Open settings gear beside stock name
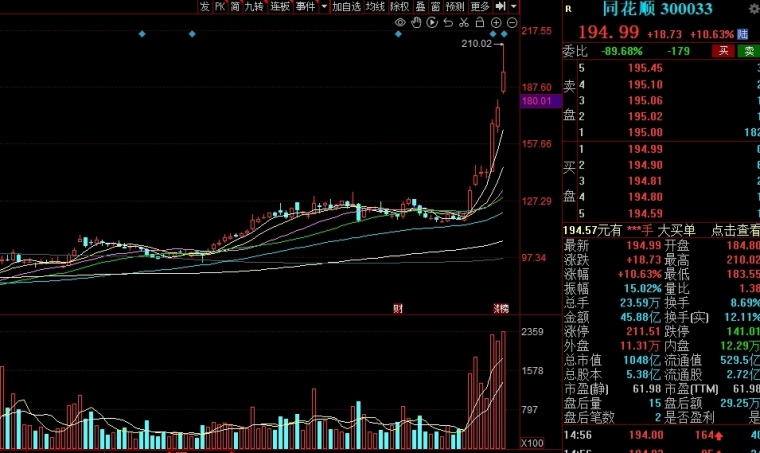 point(754,8)
